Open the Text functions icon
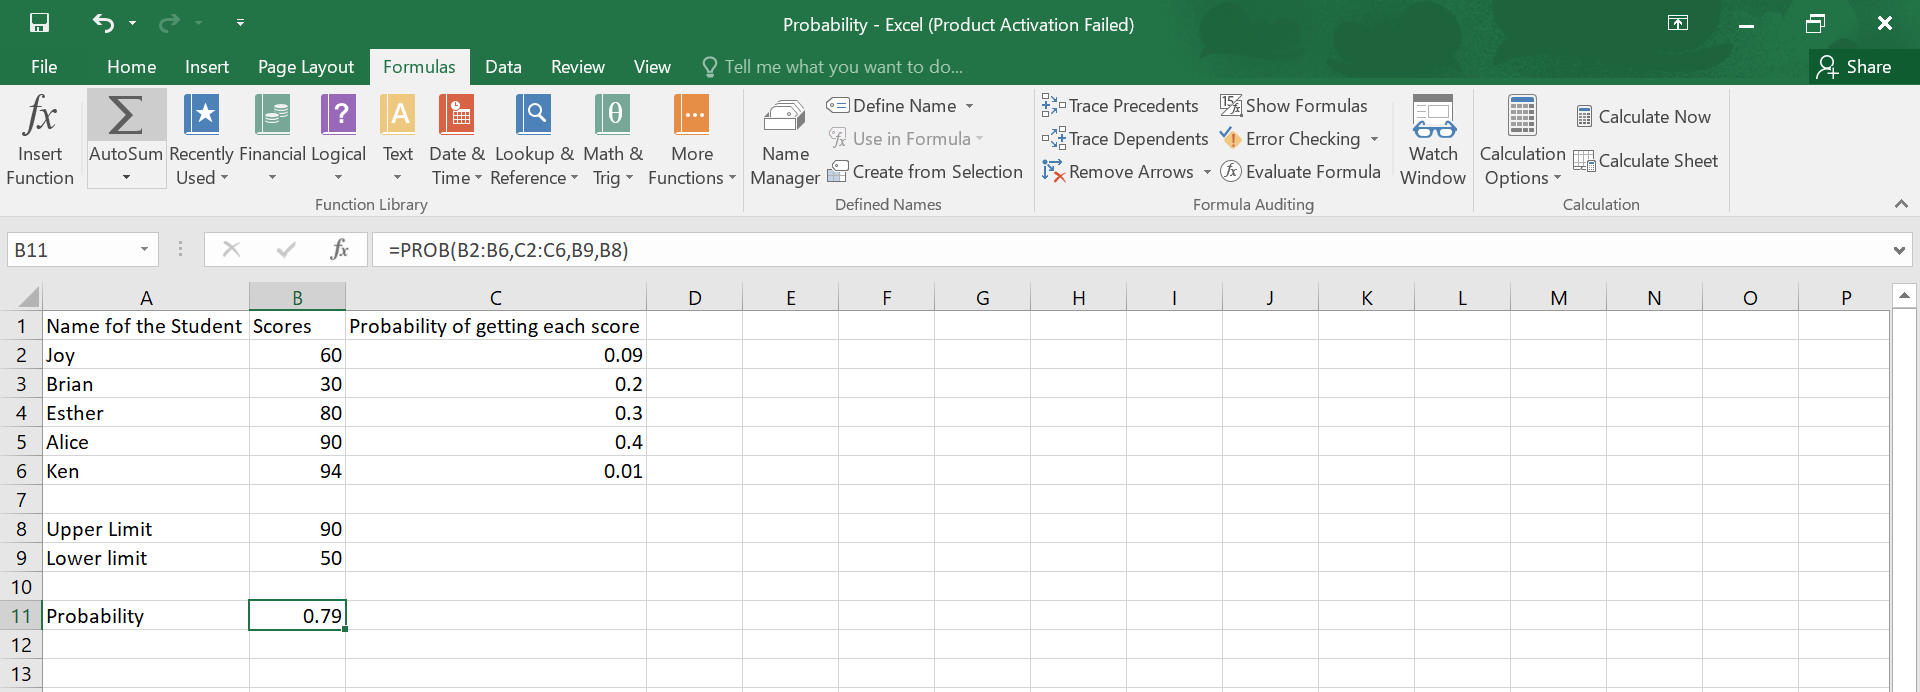Screen dimensions: 1920x692 (x=398, y=115)
